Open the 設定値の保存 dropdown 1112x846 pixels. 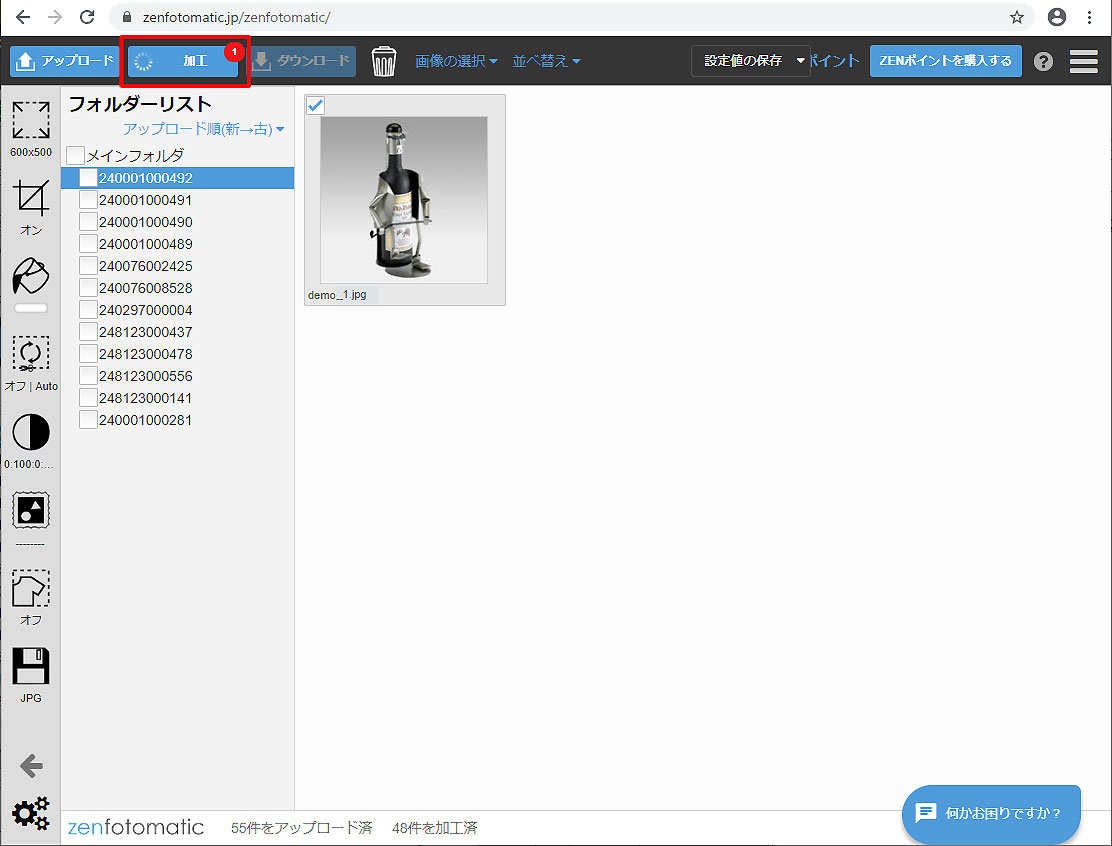[x=750, y=61]
